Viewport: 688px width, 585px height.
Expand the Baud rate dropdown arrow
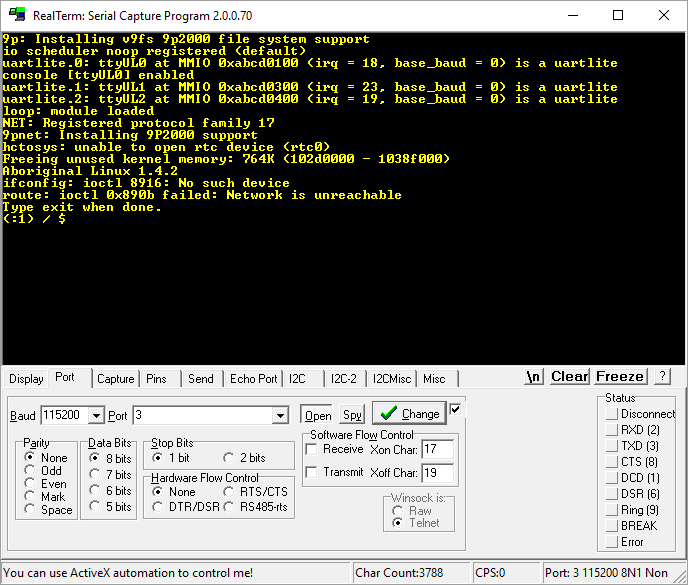(96, 415)
